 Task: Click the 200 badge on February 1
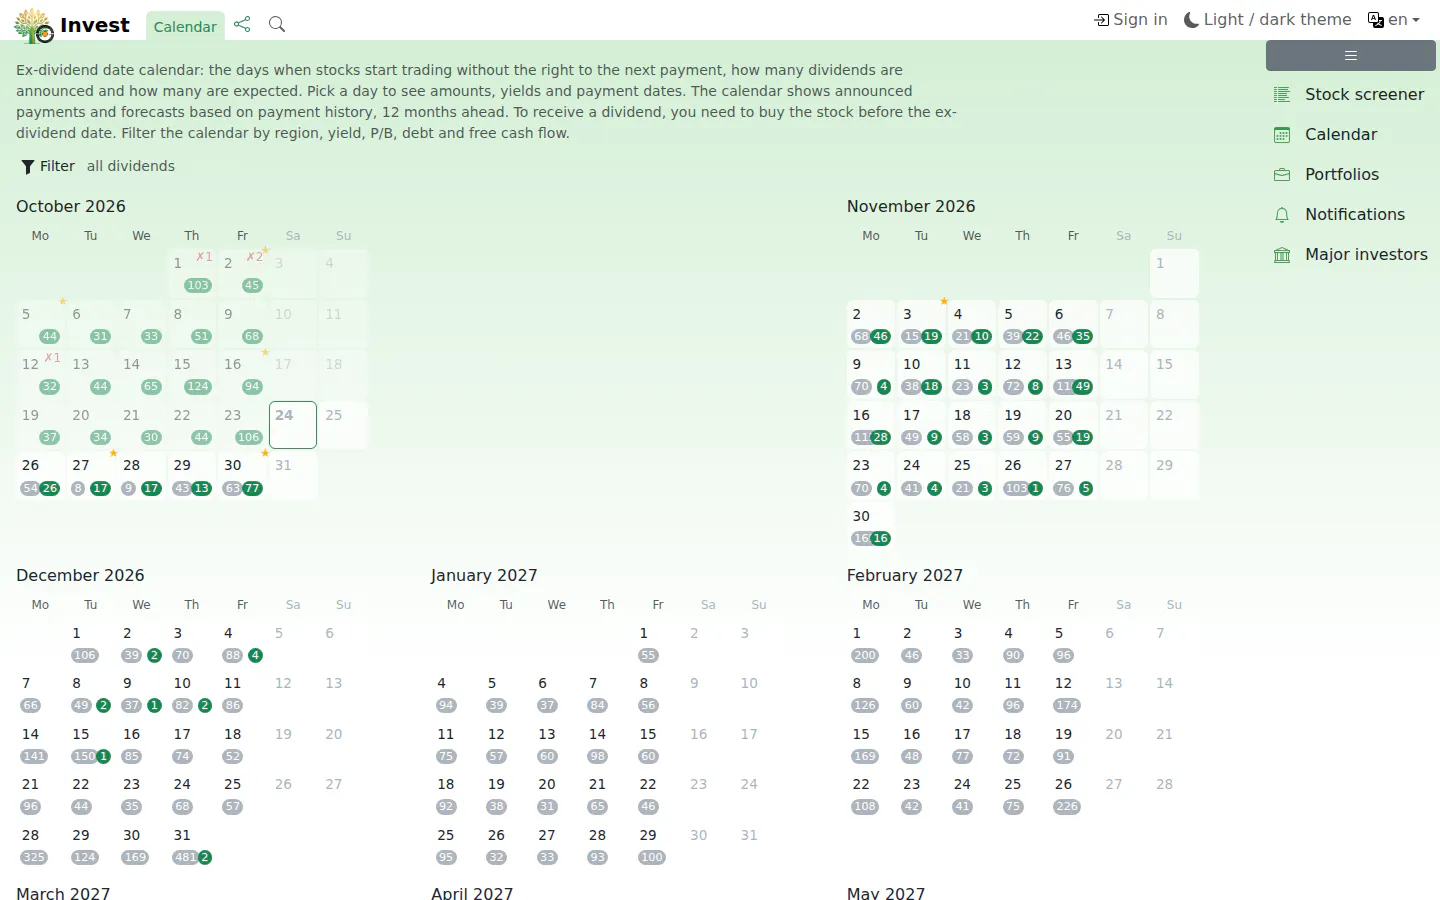(x=865, y=655)
